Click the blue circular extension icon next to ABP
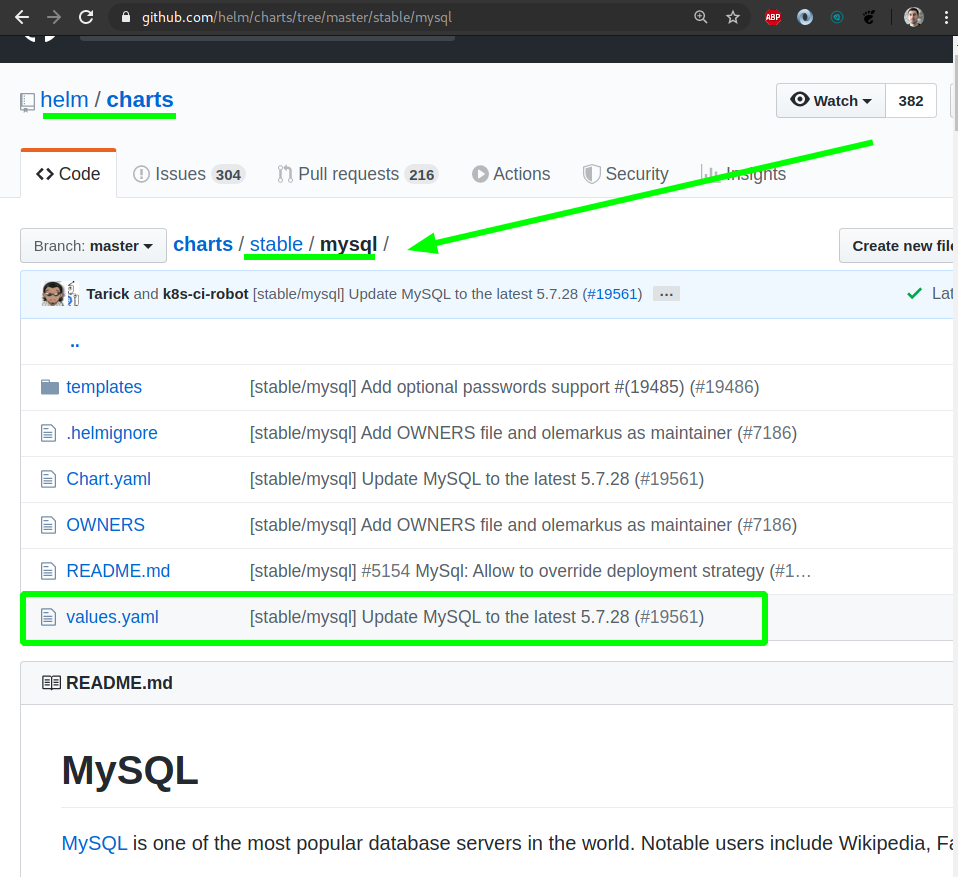Screen dimensions: 958x877 tap(805, 17)
